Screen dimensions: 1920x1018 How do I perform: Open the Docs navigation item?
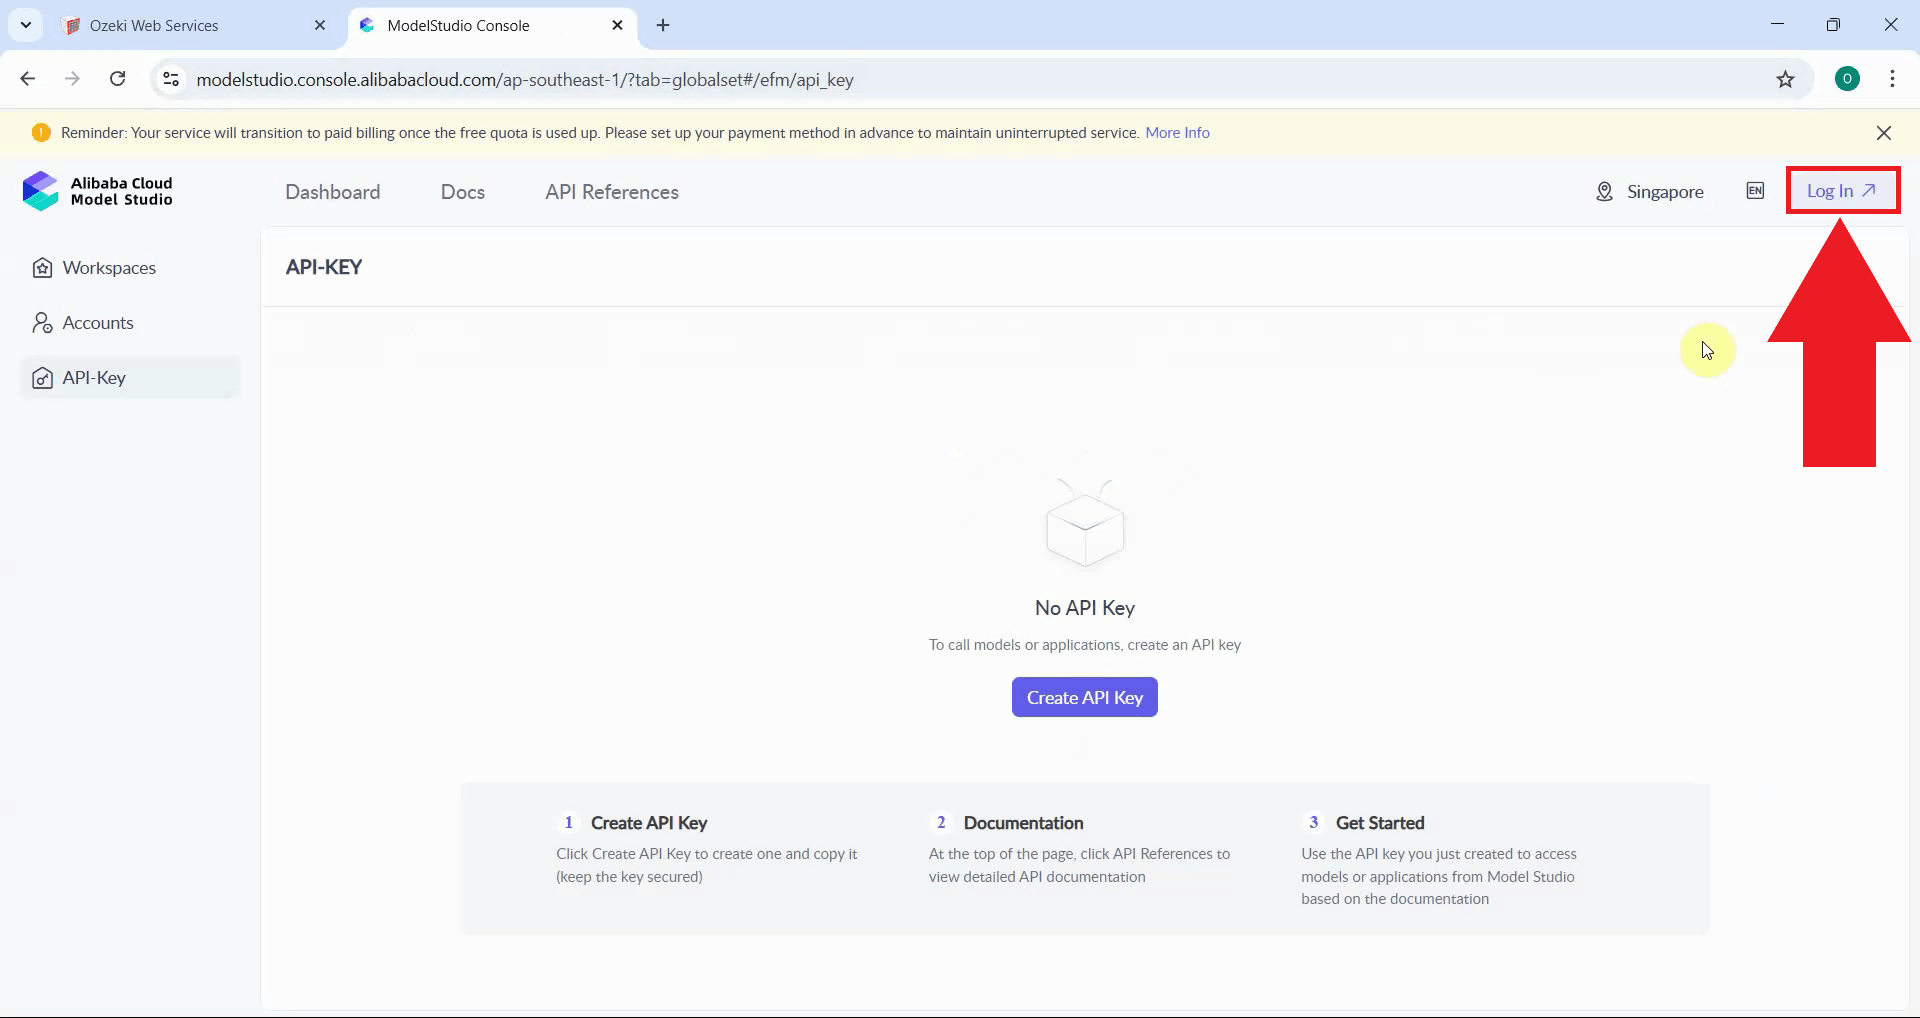click(x=463, y=192)
